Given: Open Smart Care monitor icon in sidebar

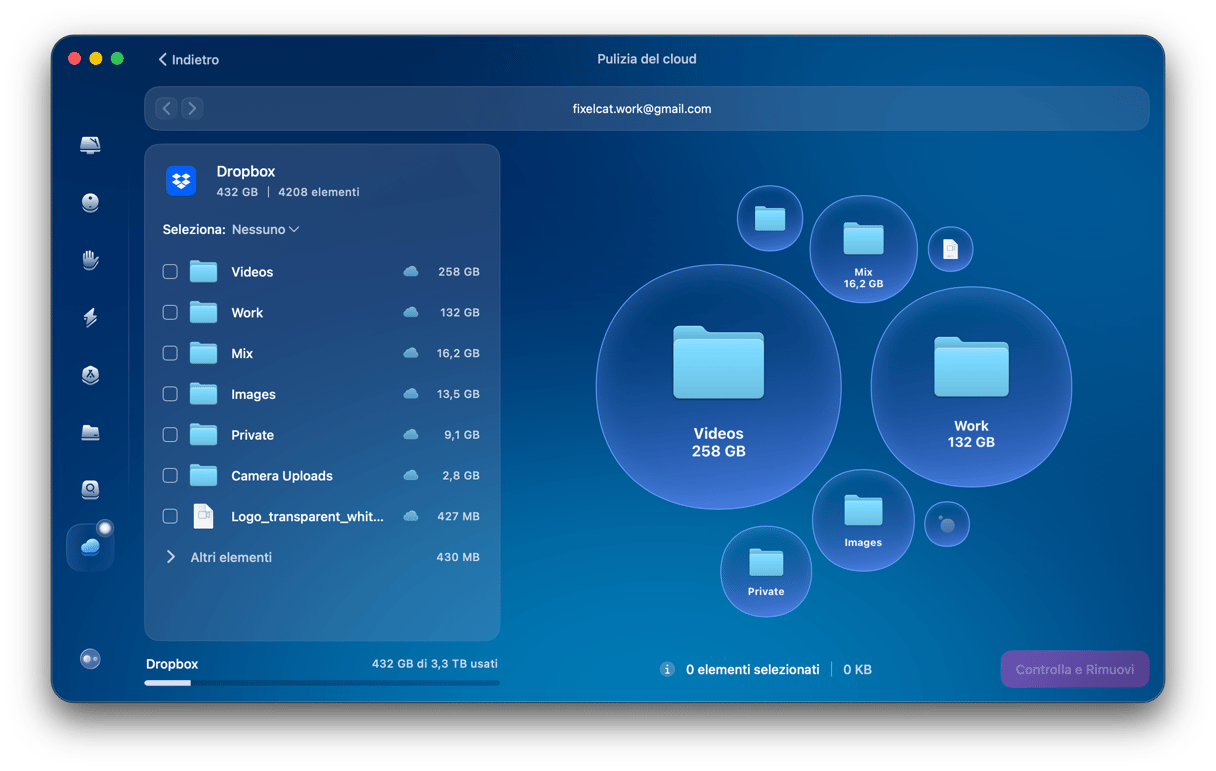Looking at the screenshot, I should (90, 145).
